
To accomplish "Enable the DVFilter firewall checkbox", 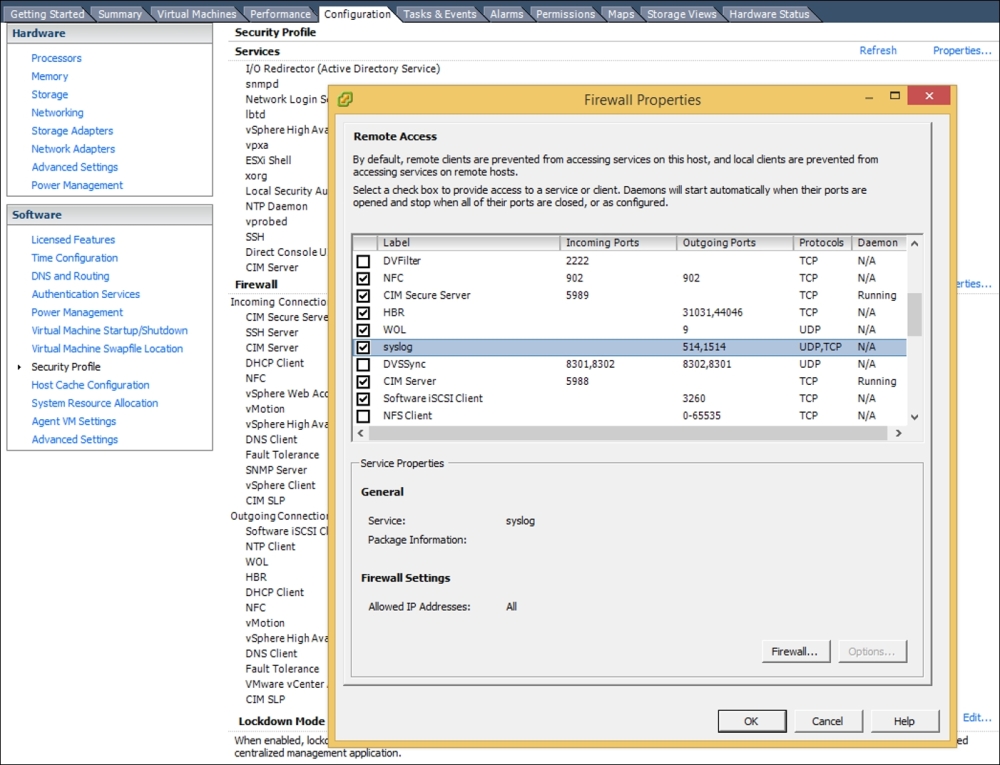I will point(363,261).
